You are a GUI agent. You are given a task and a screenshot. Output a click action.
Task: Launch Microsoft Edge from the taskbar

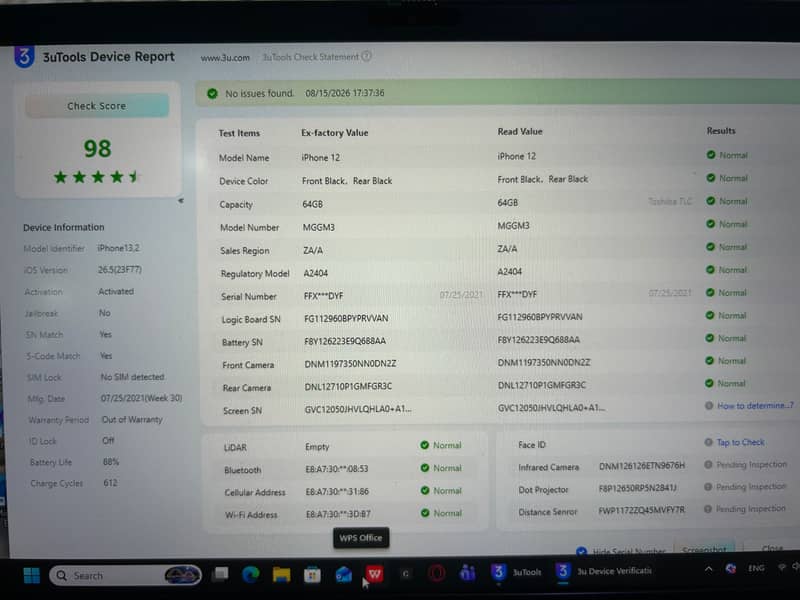click(x=251, y=575)
